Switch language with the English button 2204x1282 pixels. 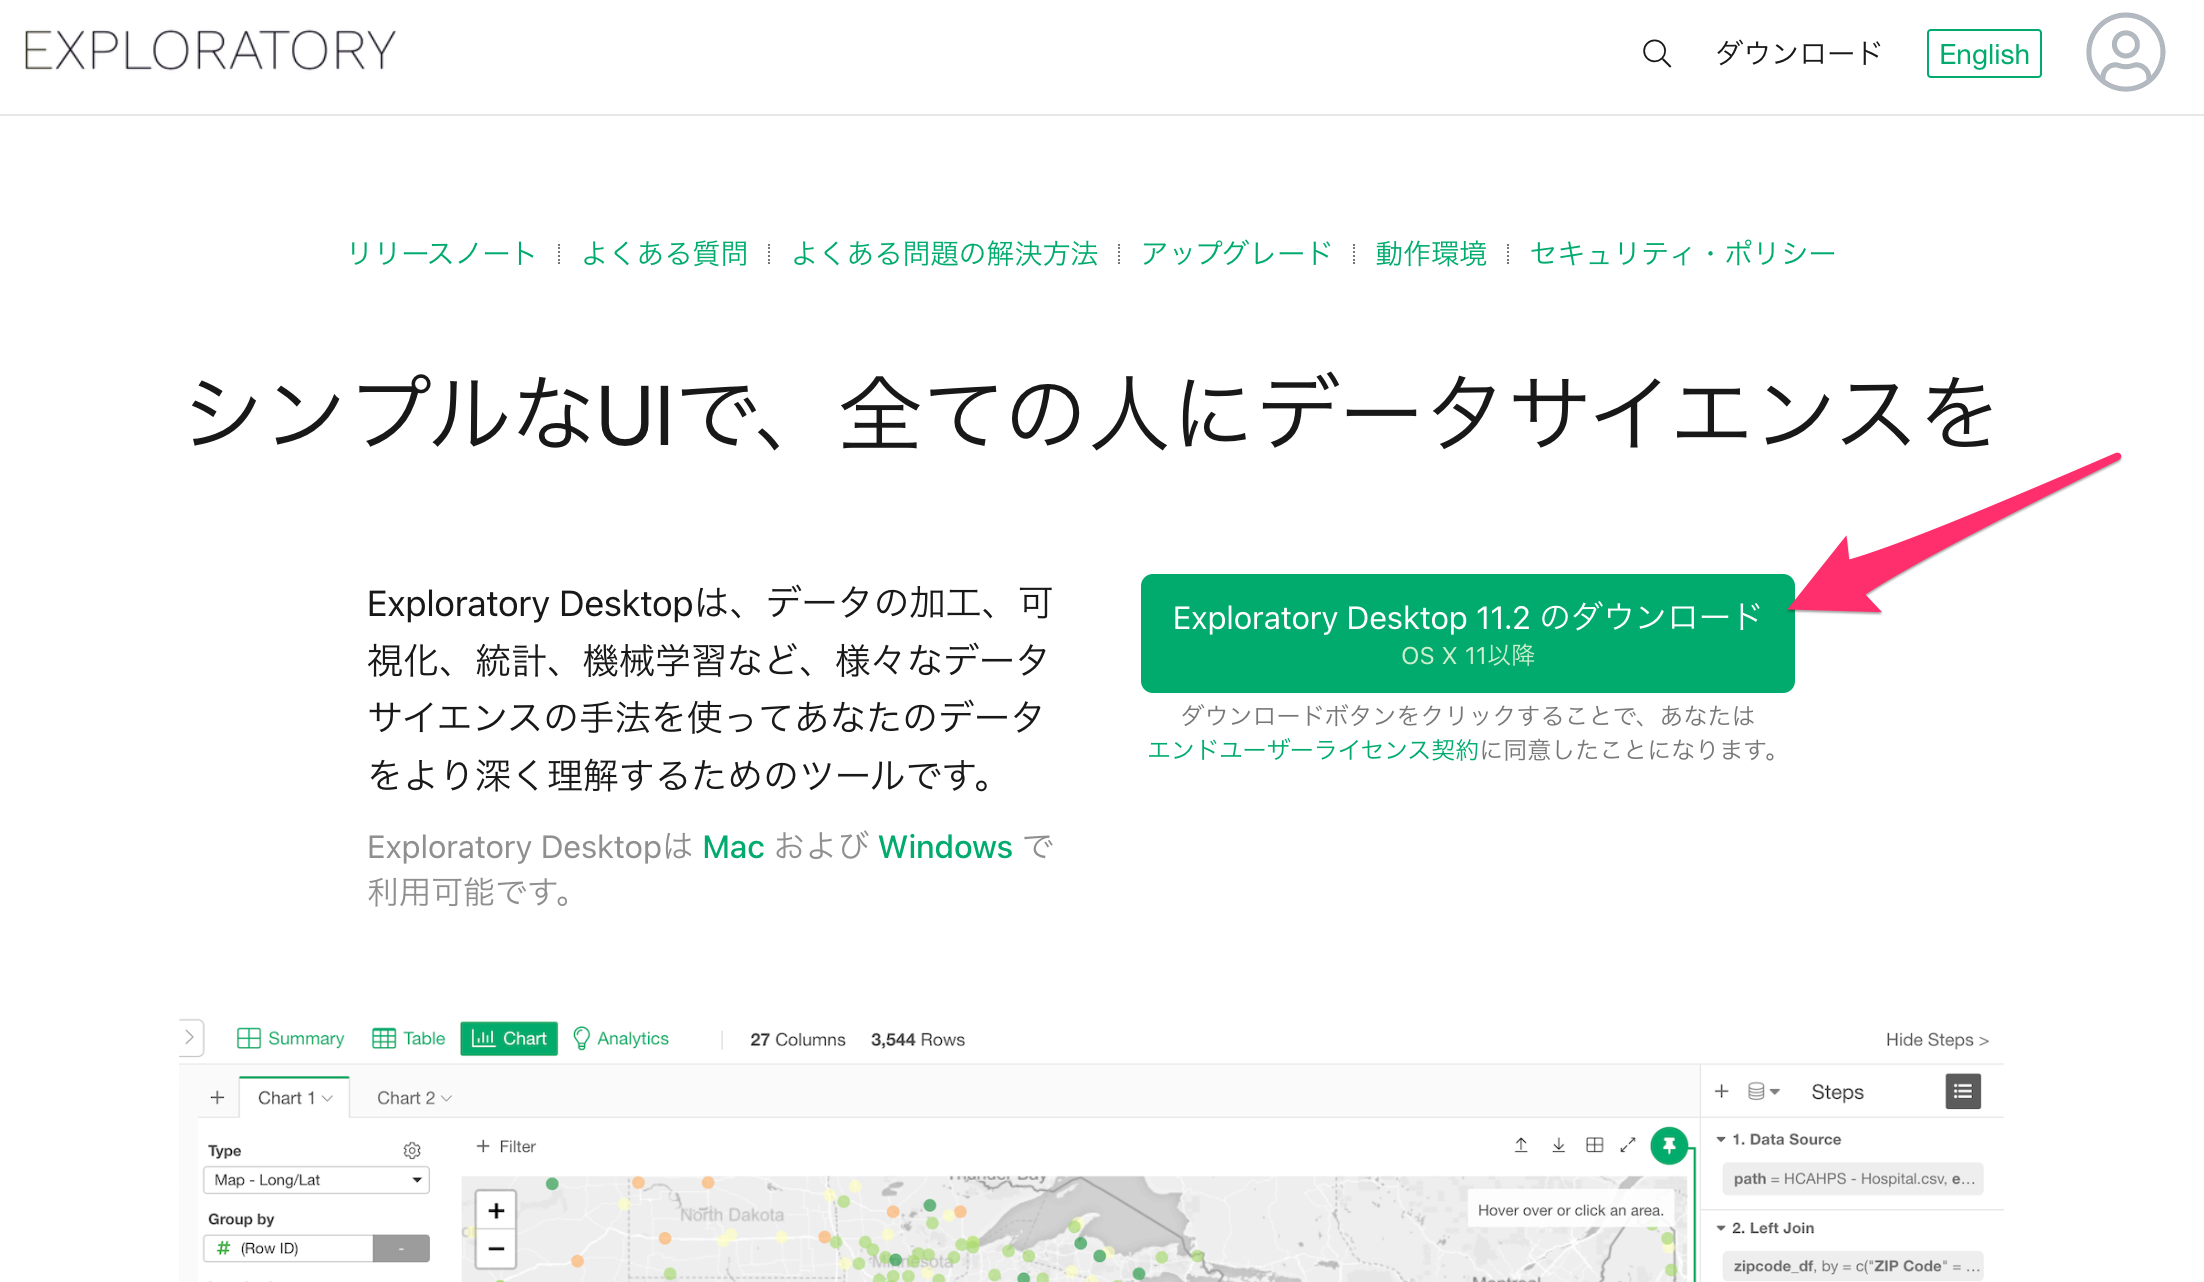point(1984,54)
